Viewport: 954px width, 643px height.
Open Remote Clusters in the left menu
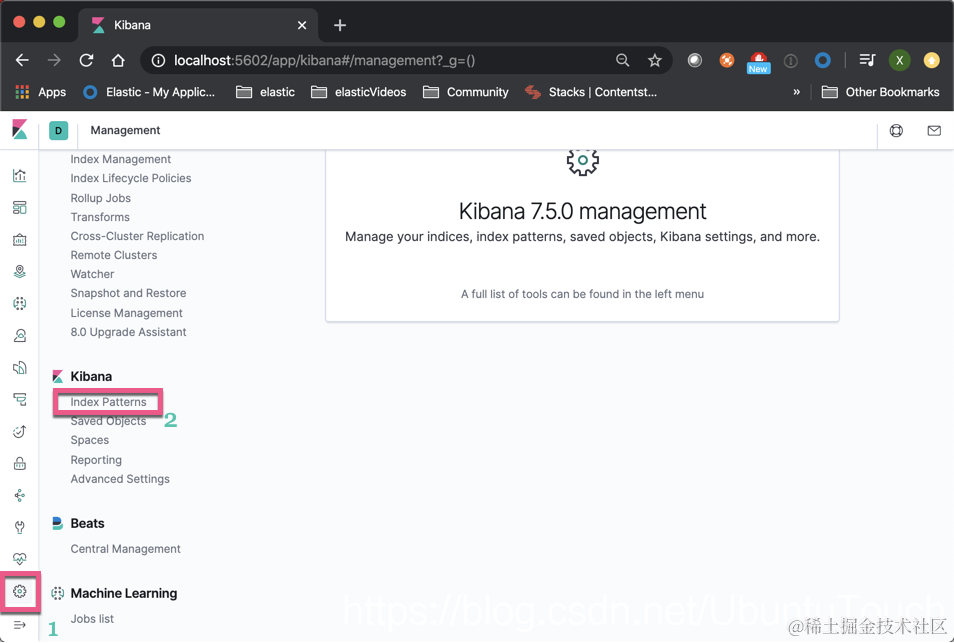pyautogui.click(x=114, y=255)
